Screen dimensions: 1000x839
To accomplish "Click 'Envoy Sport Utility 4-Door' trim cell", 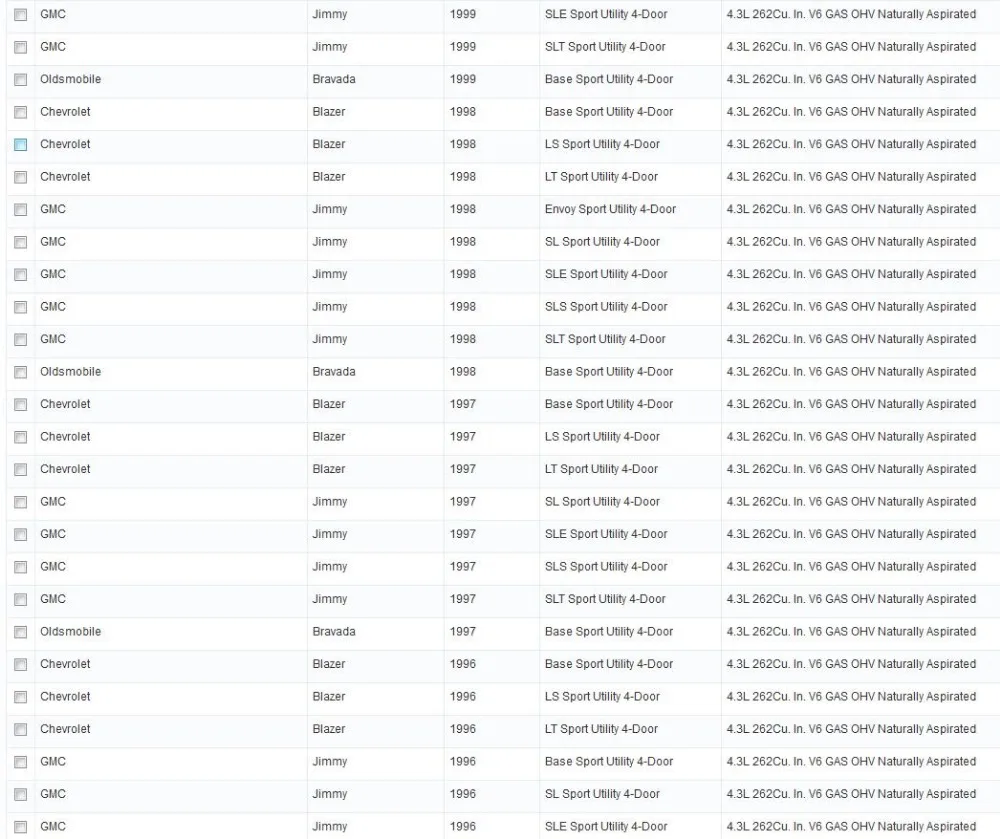I will 610,209.
